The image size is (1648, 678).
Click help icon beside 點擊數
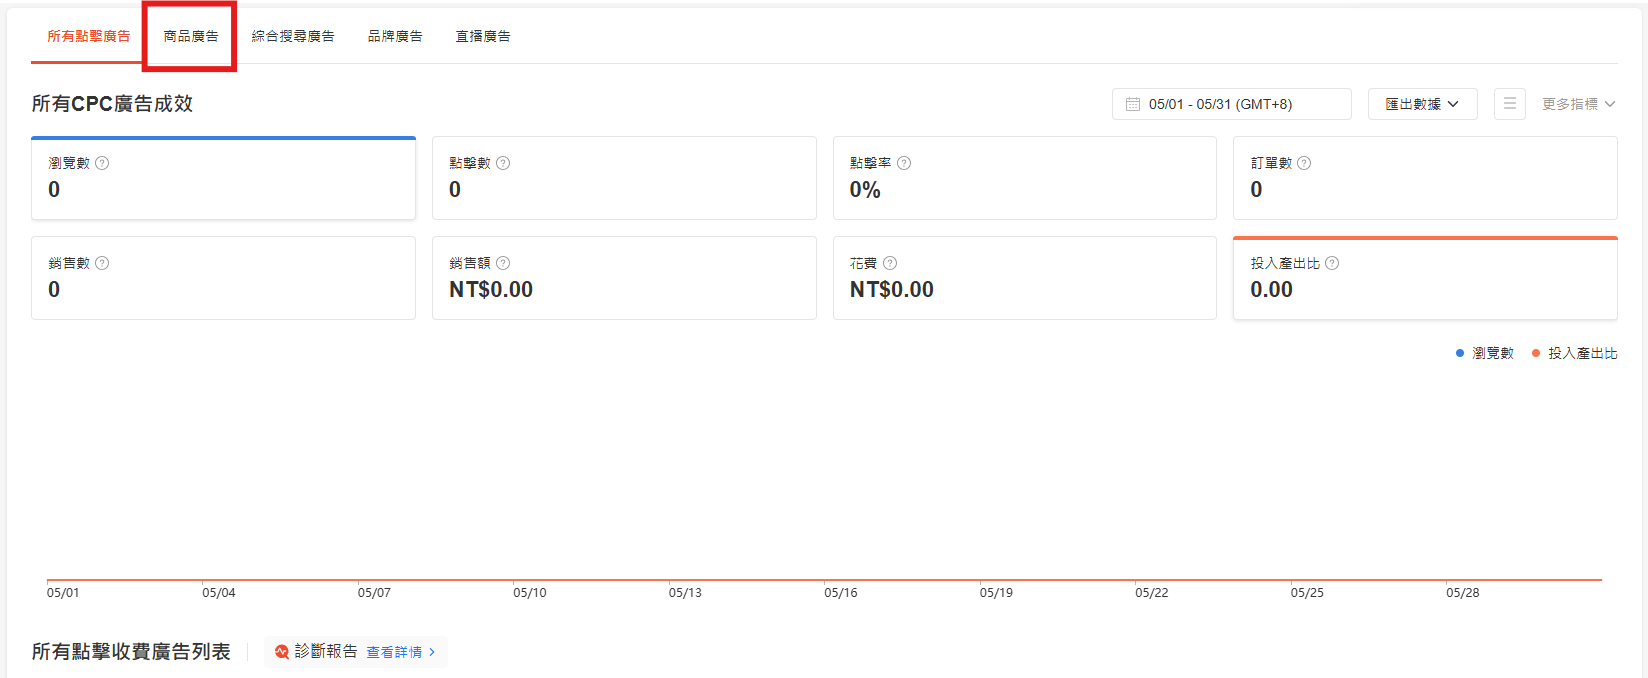(503, 163)
